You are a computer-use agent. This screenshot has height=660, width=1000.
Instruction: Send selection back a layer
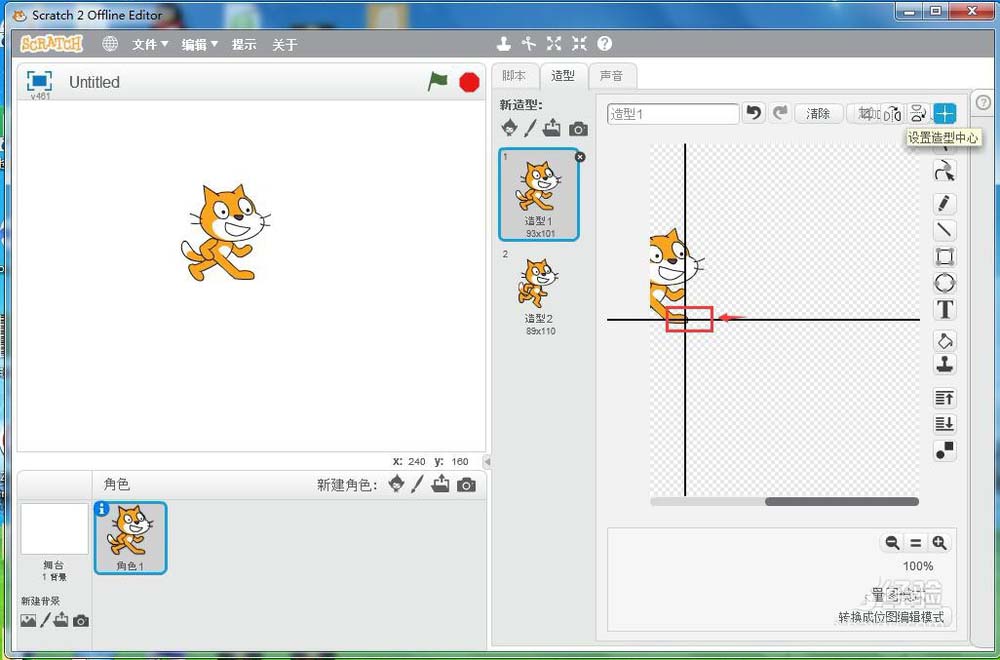[x=945, y=423]
